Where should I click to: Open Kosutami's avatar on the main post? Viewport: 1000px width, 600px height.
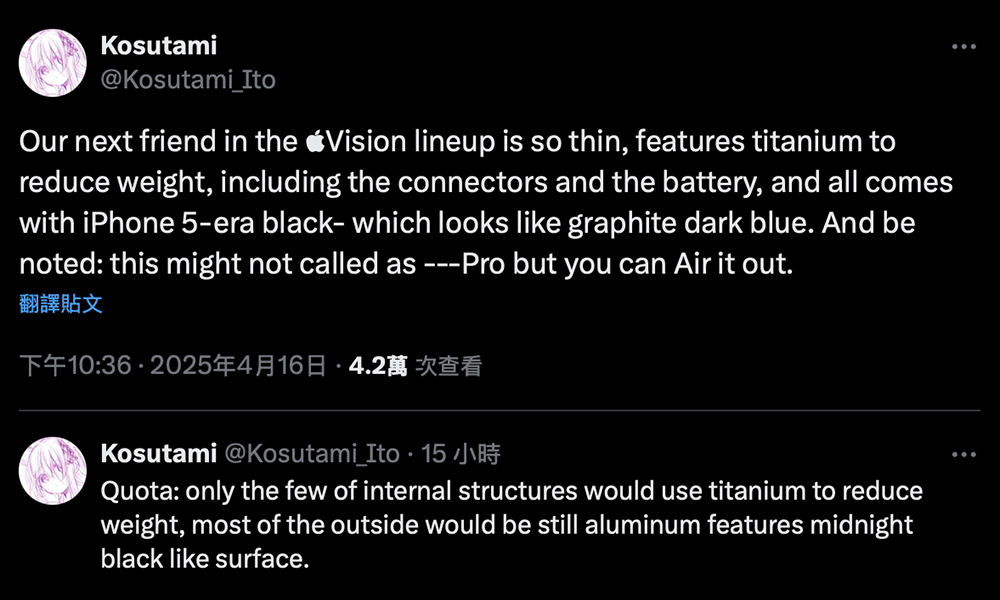pyautogui.click(x=52, y=62)
